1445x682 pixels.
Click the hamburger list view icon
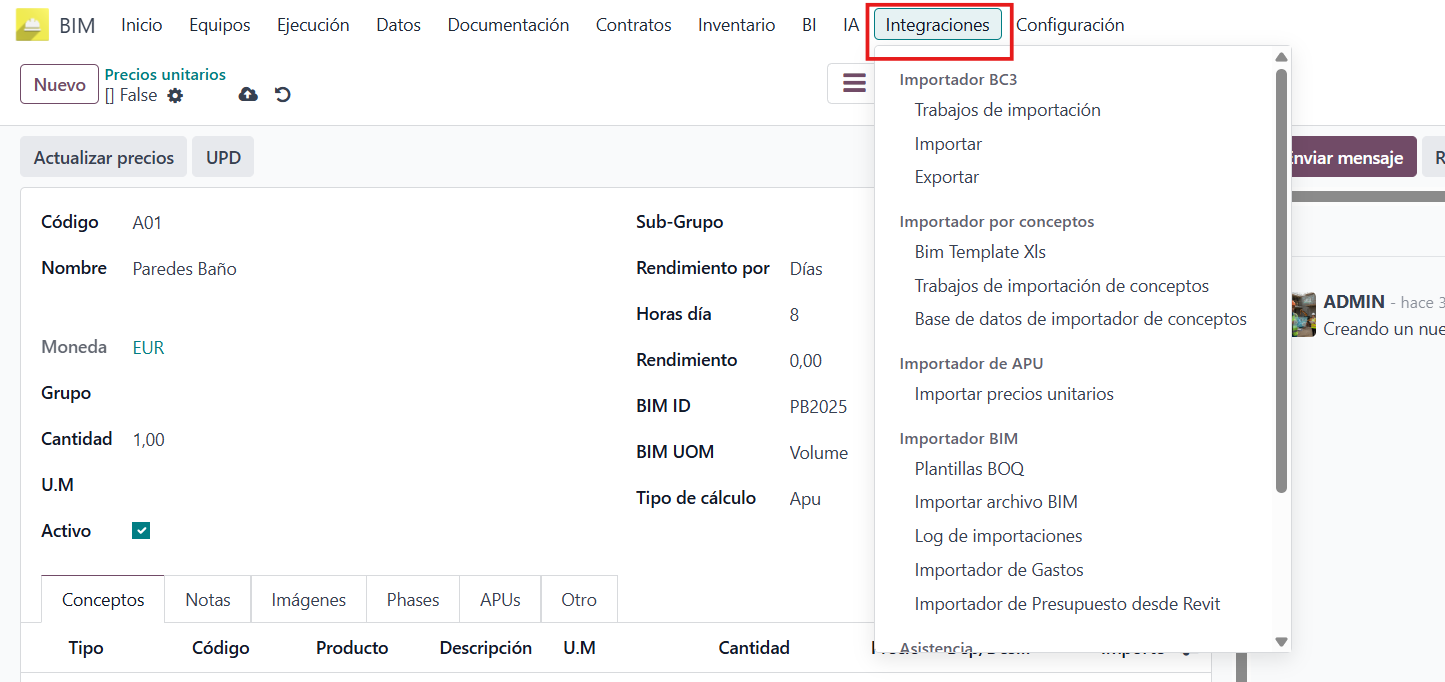pyautogui.click(x=854, y=83)
